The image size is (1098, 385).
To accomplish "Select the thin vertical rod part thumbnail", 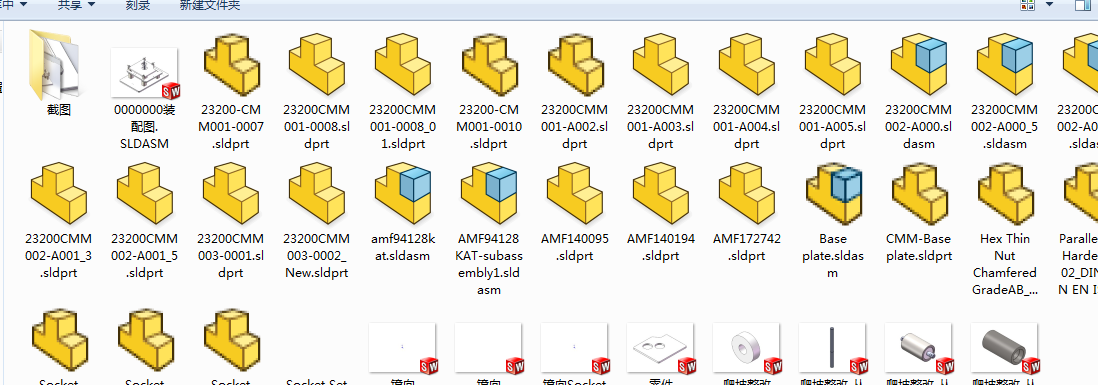I will coord(833,348).
